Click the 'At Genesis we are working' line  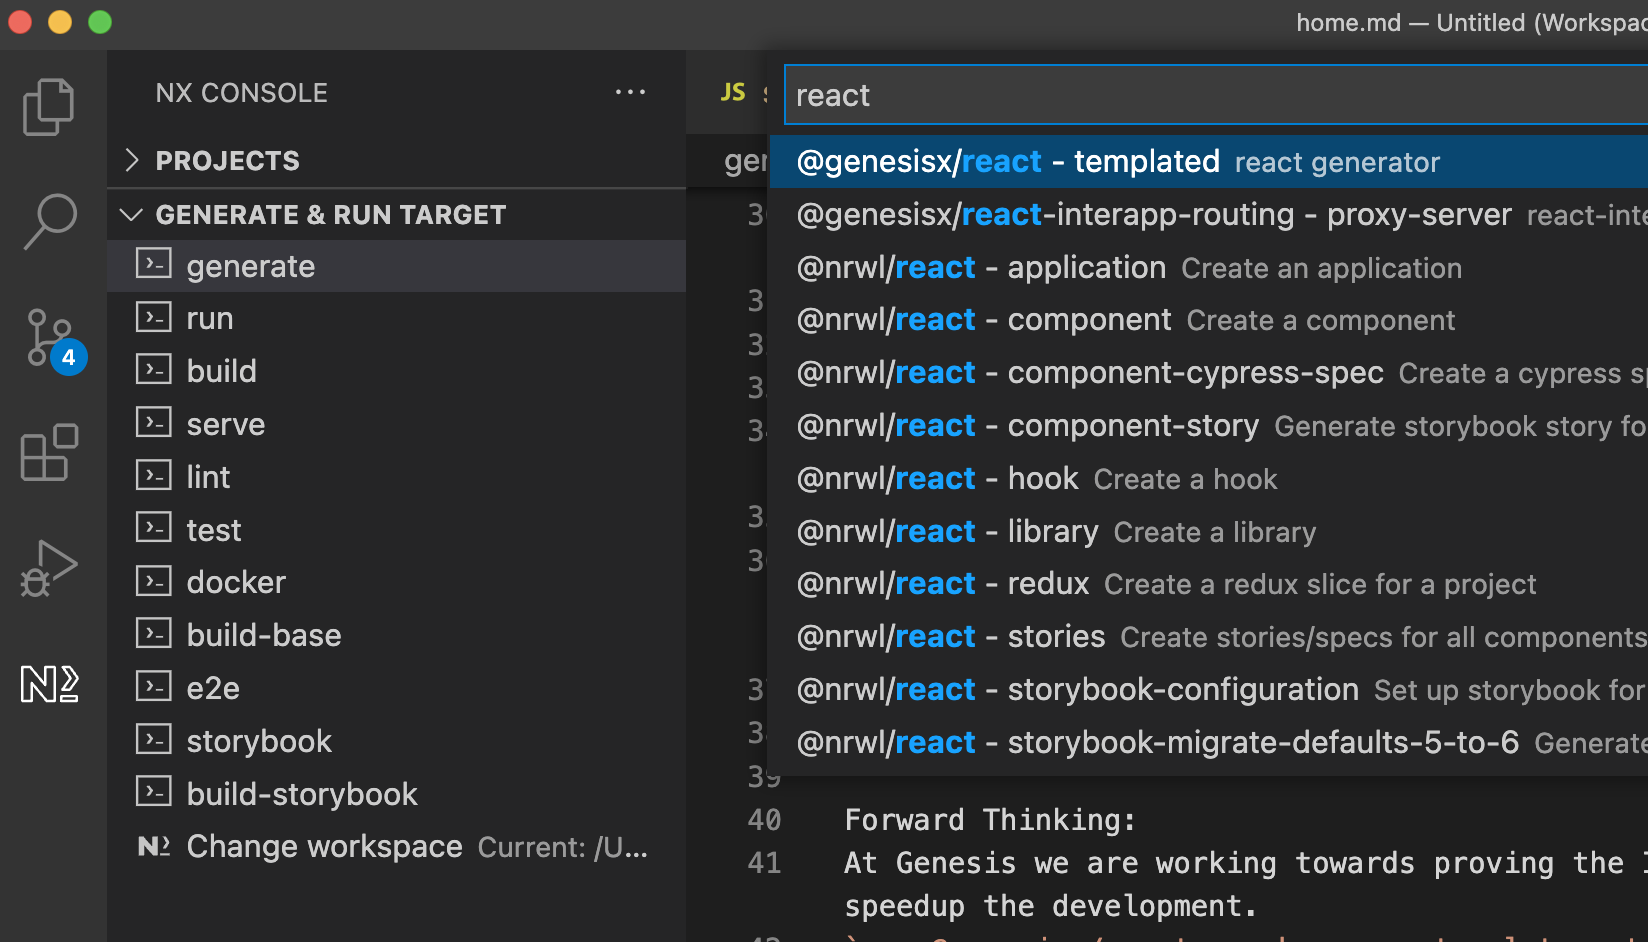pyautogui.click(x=1246, y=863)
